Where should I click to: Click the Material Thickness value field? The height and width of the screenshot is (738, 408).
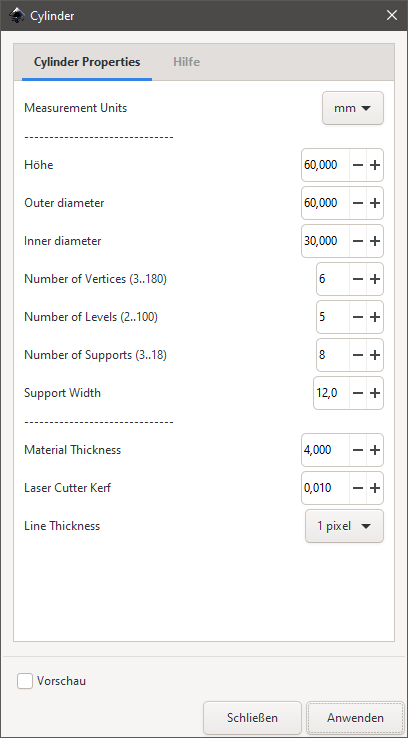pos(325,450)
